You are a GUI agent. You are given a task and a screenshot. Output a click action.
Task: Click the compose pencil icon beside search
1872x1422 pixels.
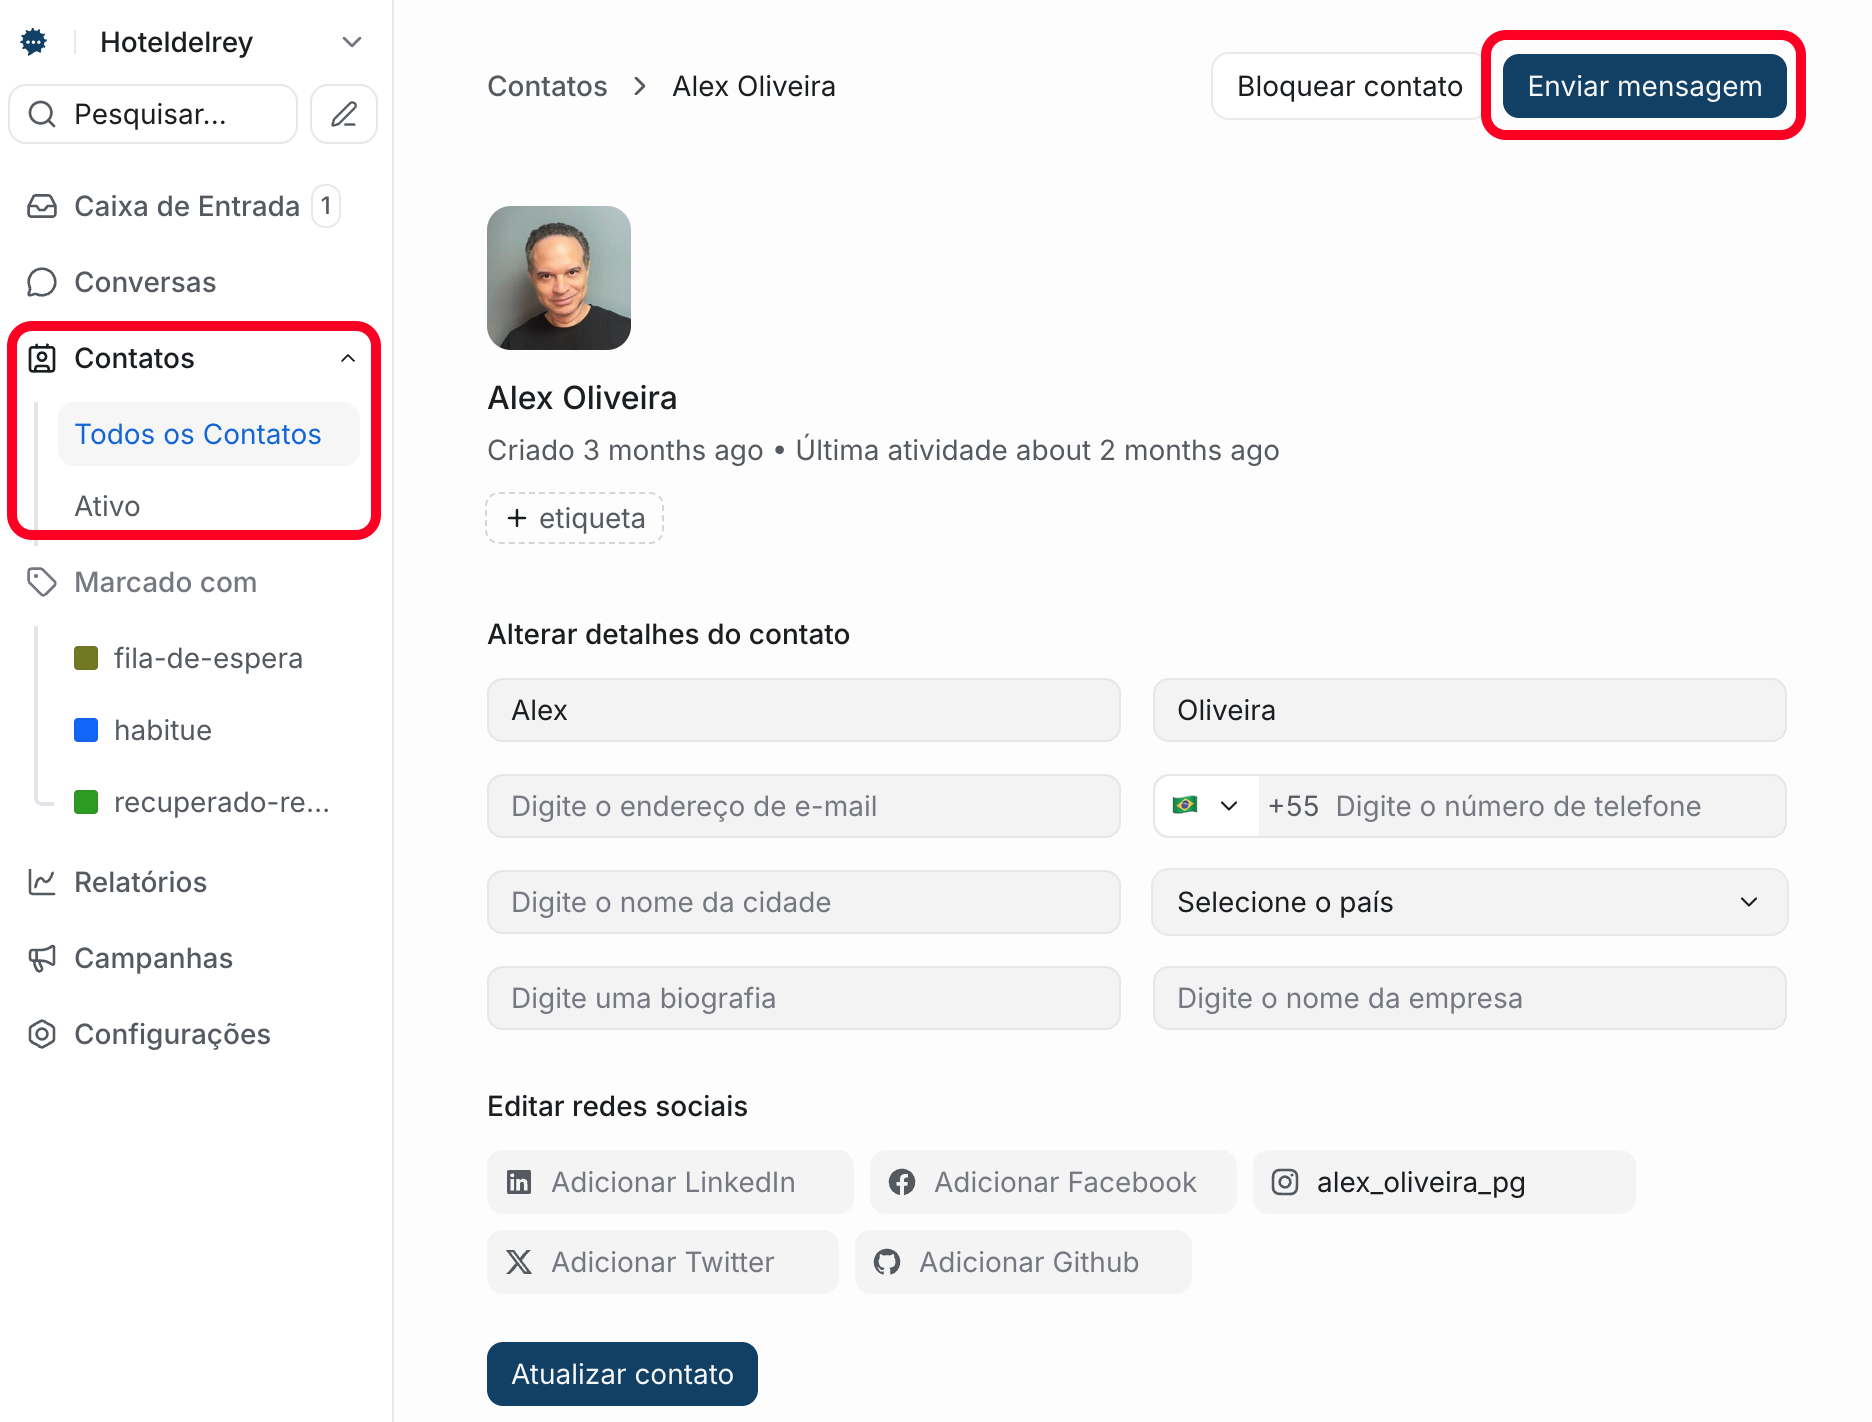pos(343,114)
